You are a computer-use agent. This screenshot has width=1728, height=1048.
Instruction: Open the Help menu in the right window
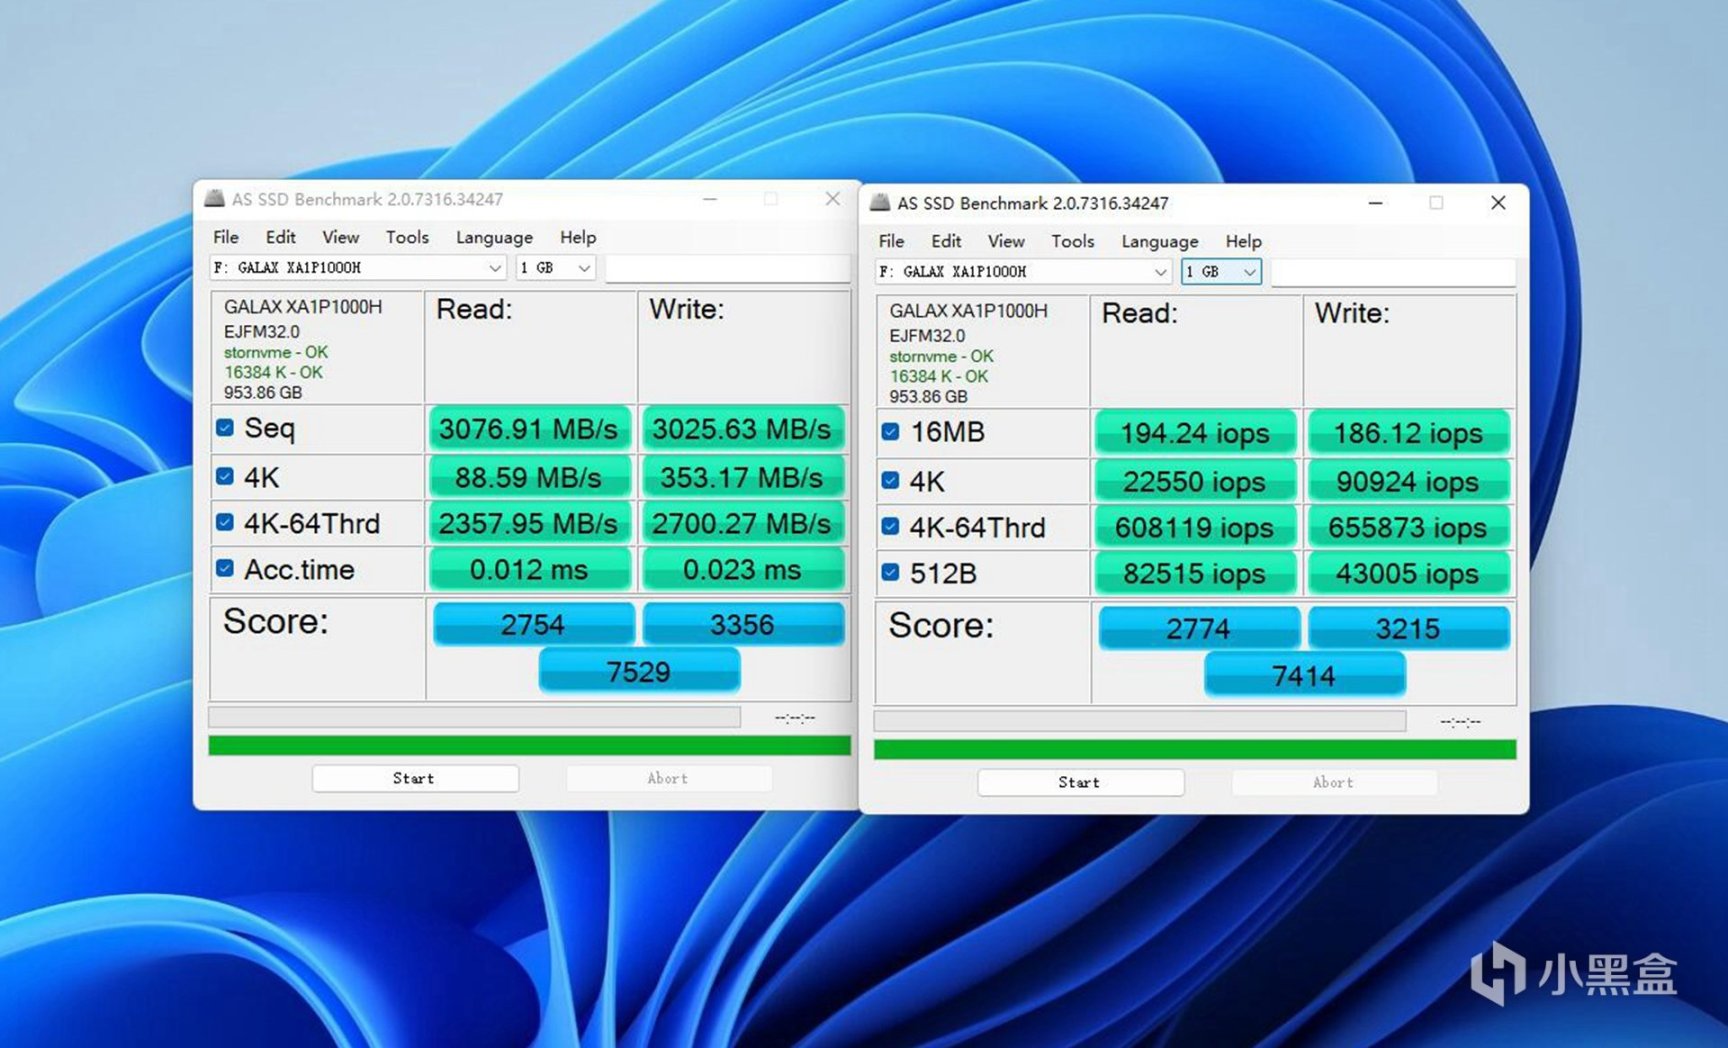(x=1244, y=241)
